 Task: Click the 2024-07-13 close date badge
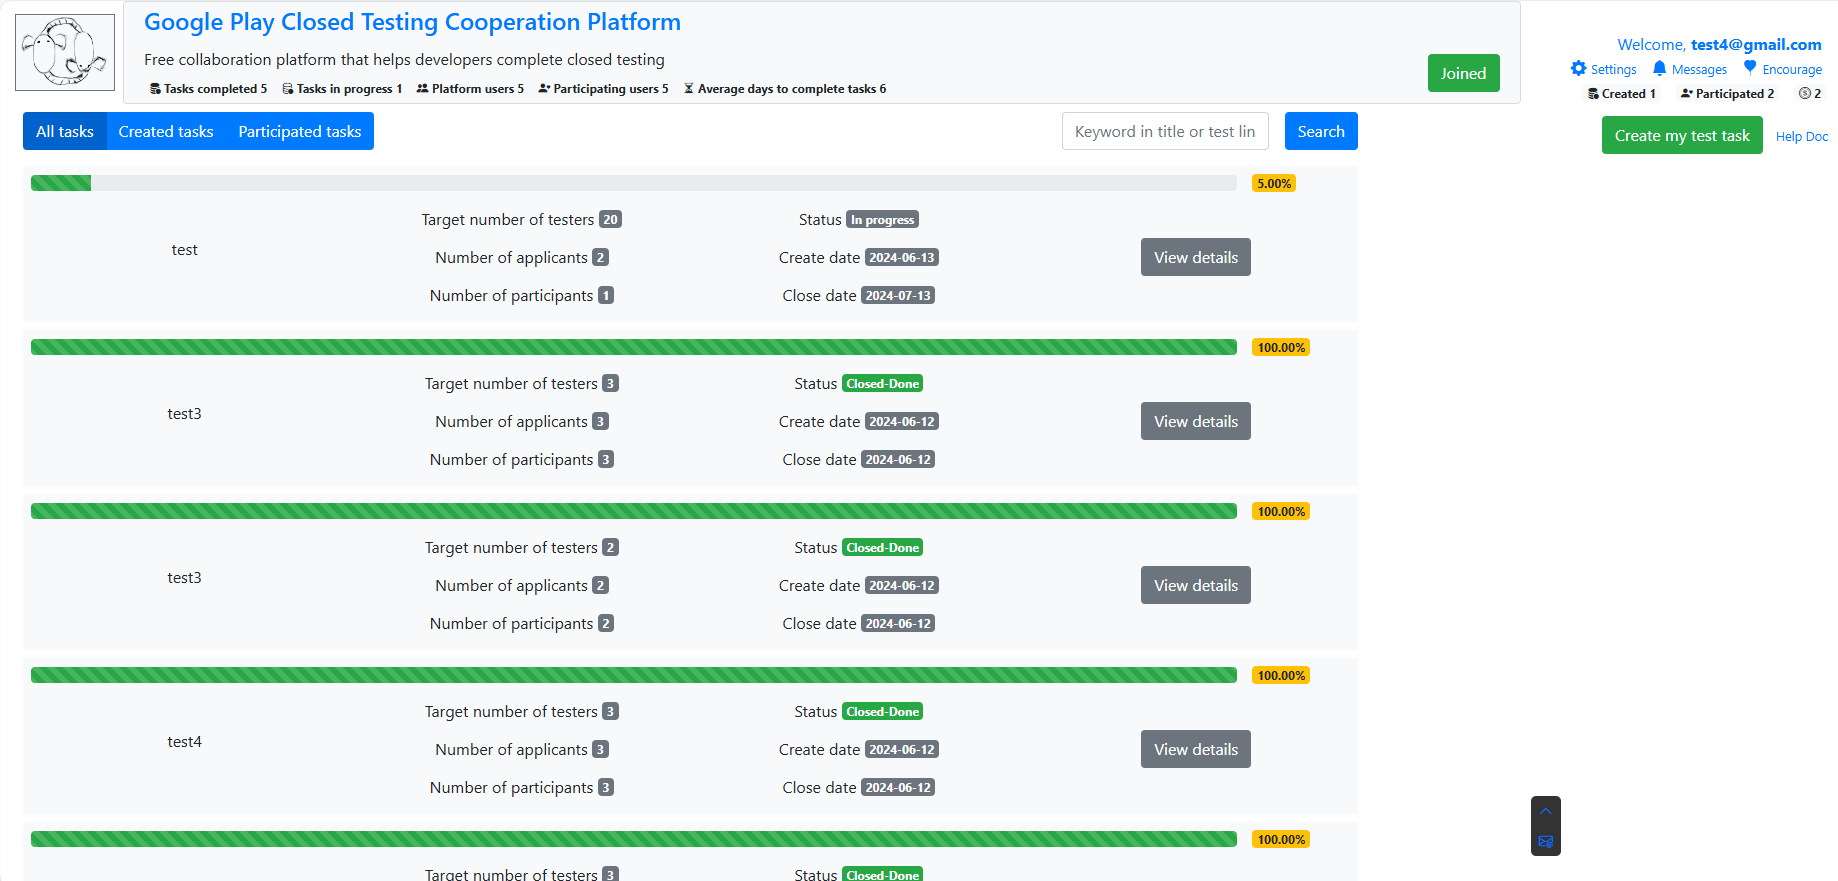898,296
